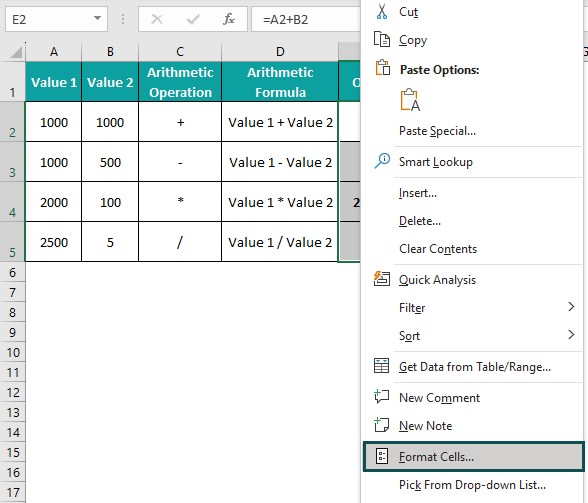Click the Name Box showing E2

click(56, 19)
